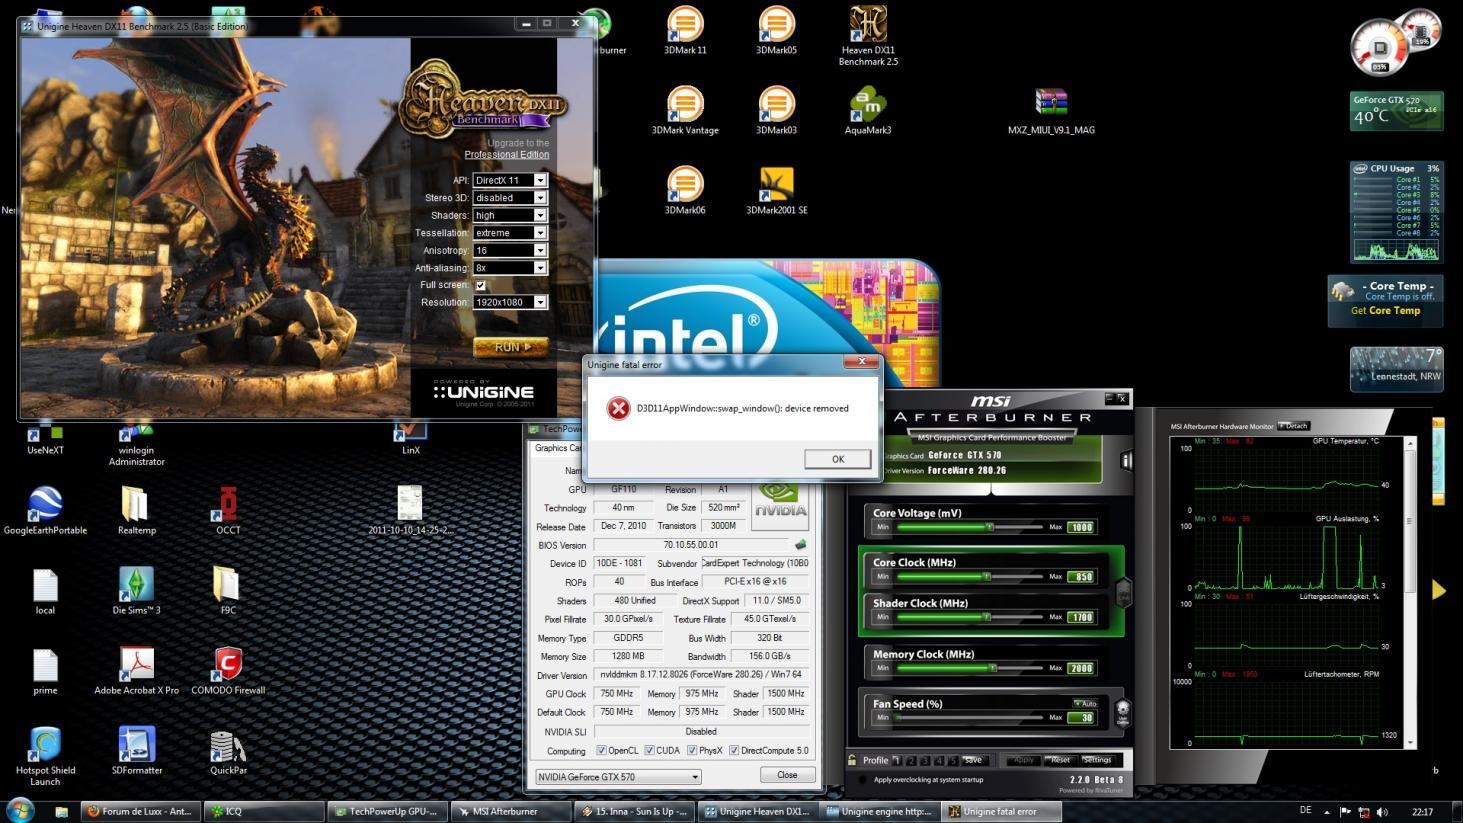Expand the Anti-aliasing dropdown
This screenshot has width=1463, height=823.
pos(540,267)
